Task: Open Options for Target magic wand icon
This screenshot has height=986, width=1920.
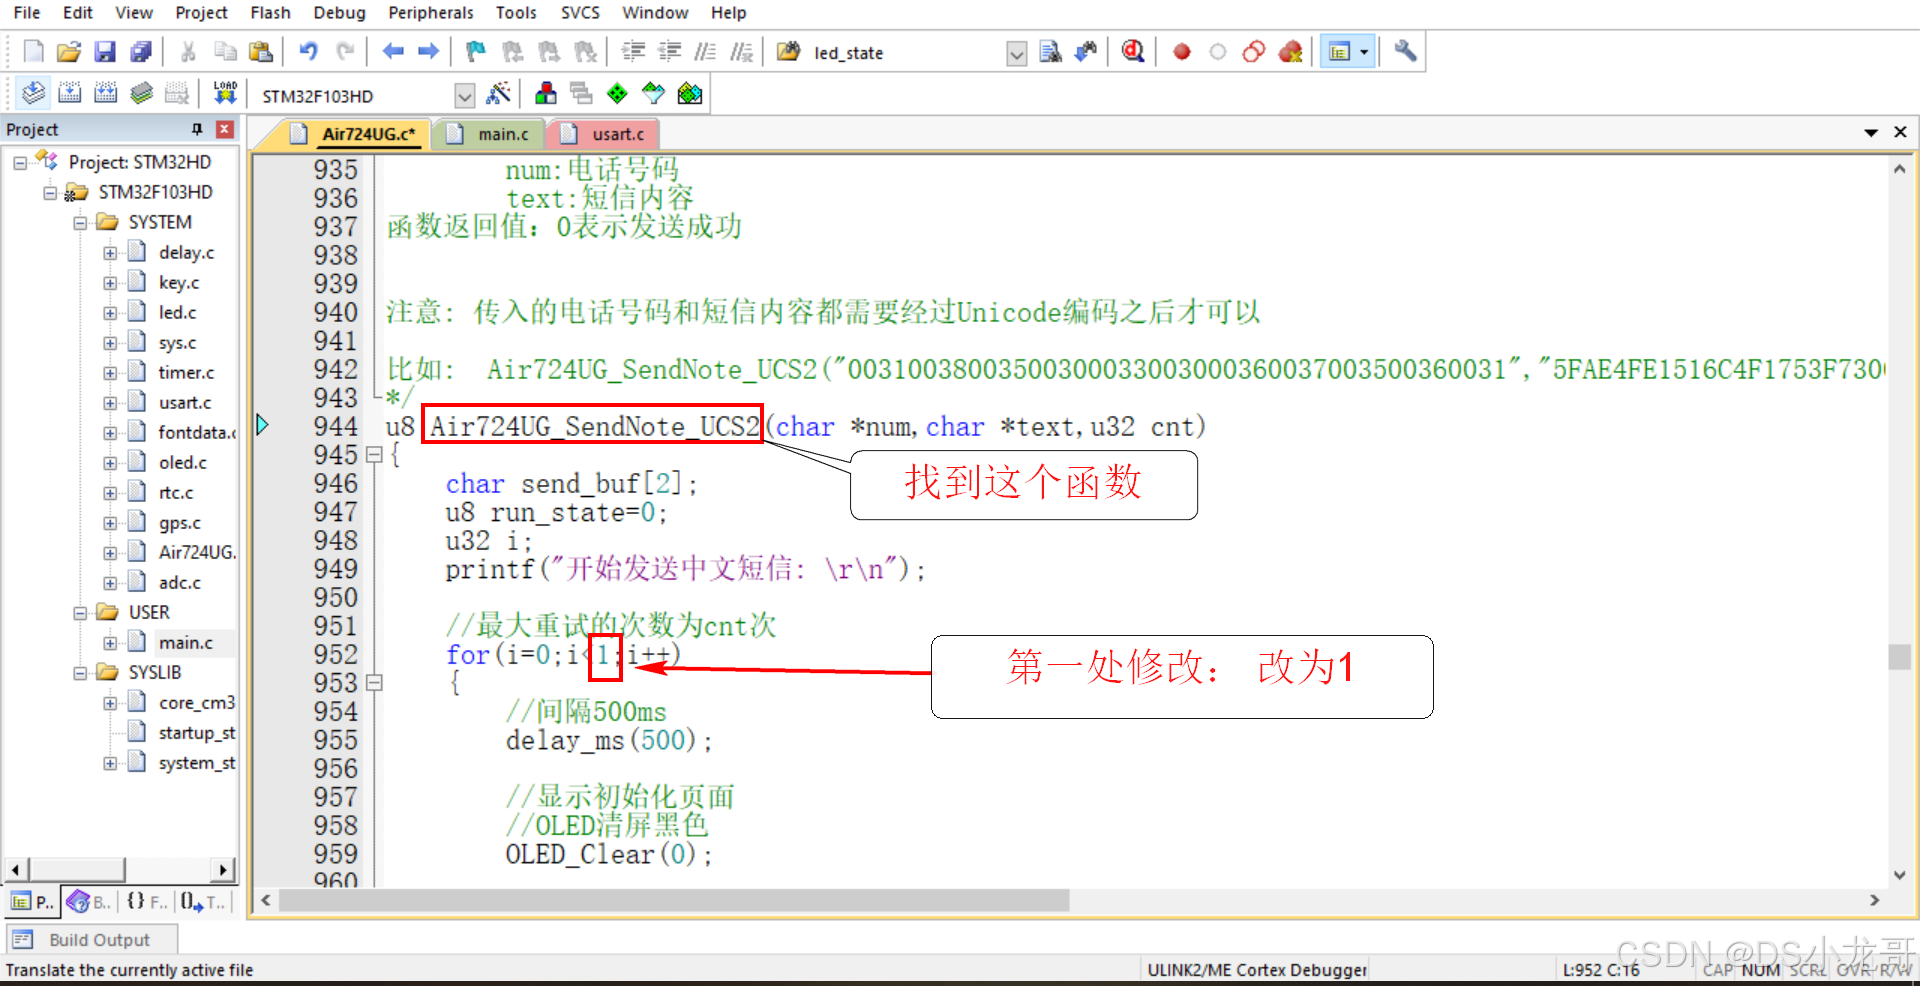Action: 498,94
